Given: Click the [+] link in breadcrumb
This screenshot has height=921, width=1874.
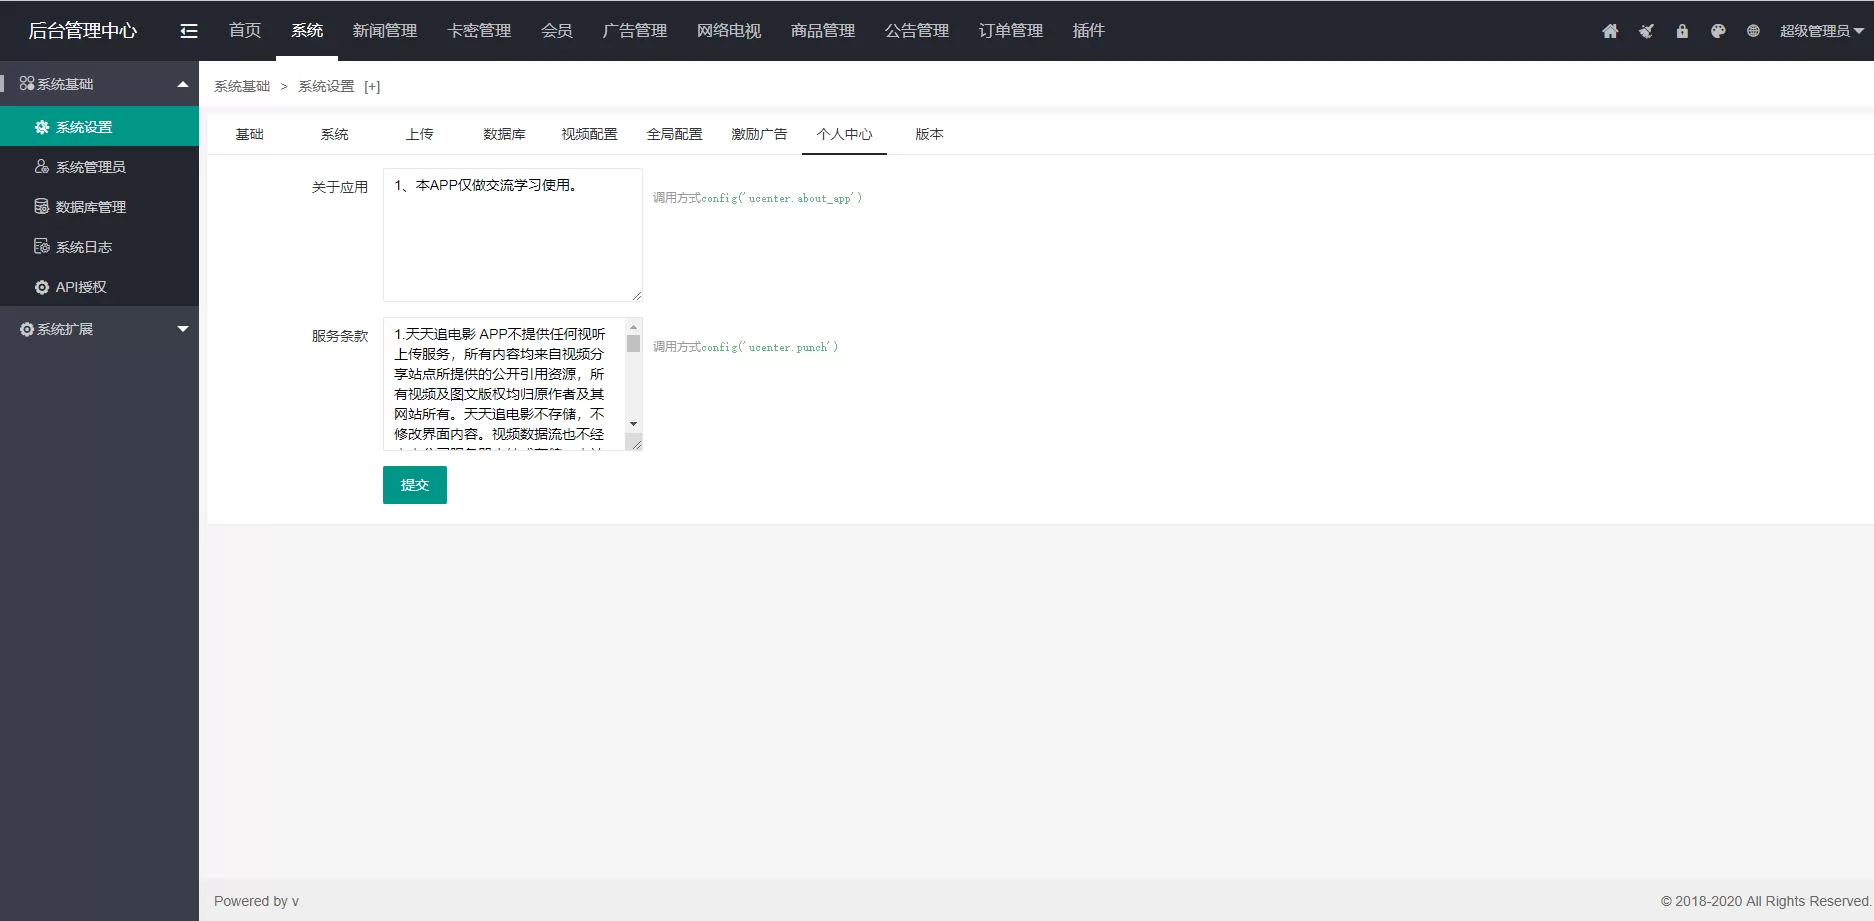Looking at the screenshot, I should pyautogui.click(x=372, y=87).
